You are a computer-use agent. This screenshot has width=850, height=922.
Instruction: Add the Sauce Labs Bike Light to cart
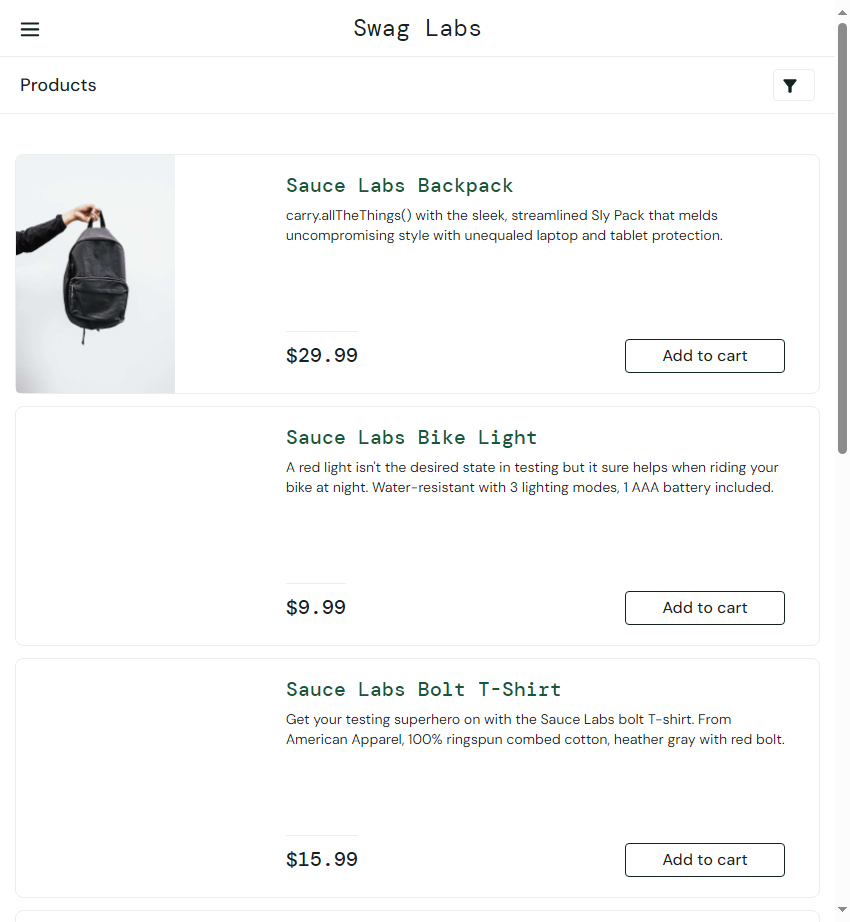pos(704,608)
